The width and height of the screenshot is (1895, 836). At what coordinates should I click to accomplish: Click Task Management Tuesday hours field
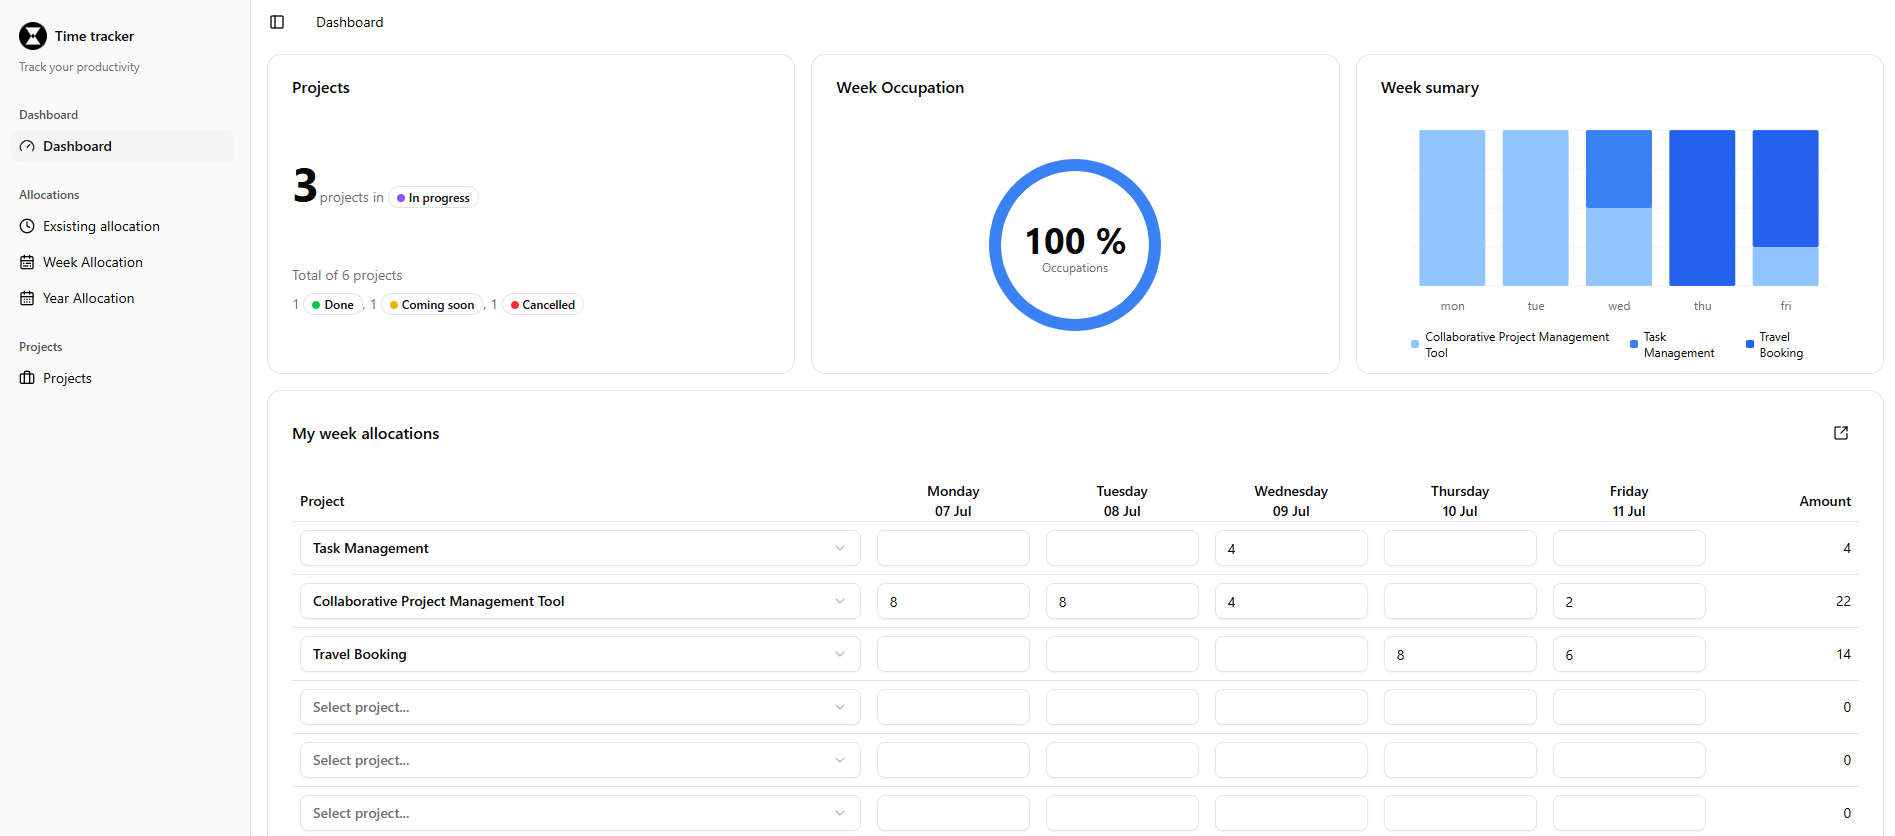pyautogui.click(x=1122, y=548)
